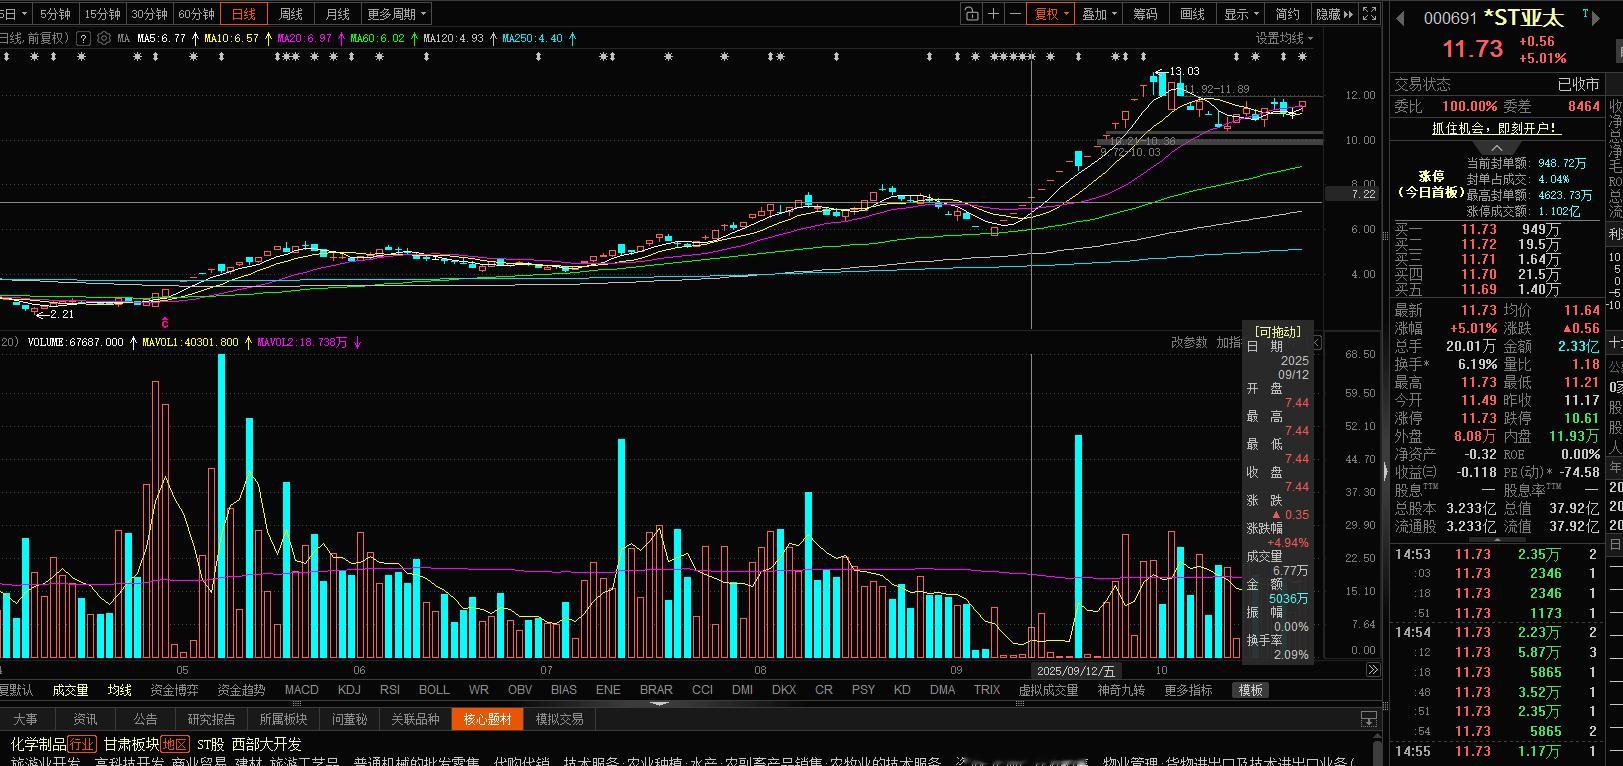The image size is (1623, 766).
Task: Close the volume indicator pane X icon
Action: point(1317,343)
